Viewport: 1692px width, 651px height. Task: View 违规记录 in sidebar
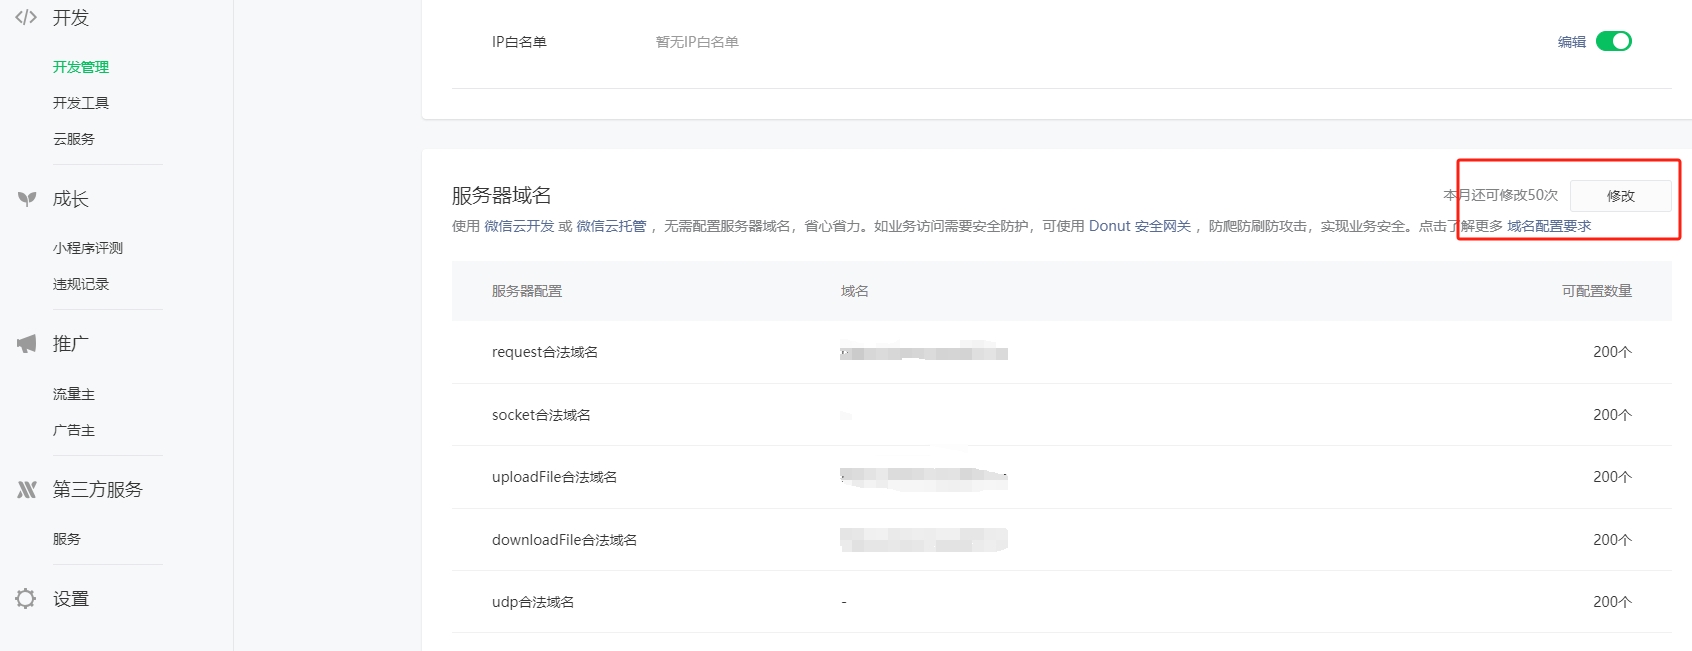pyautogui.click(x=81, y=284)
